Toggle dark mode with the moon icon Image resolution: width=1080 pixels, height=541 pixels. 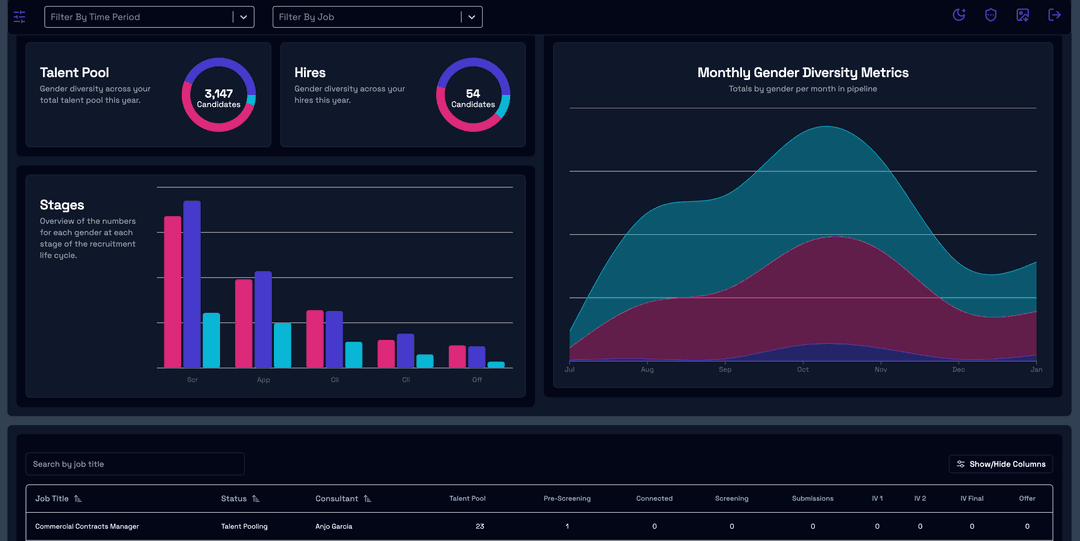[x=959, y=15]
